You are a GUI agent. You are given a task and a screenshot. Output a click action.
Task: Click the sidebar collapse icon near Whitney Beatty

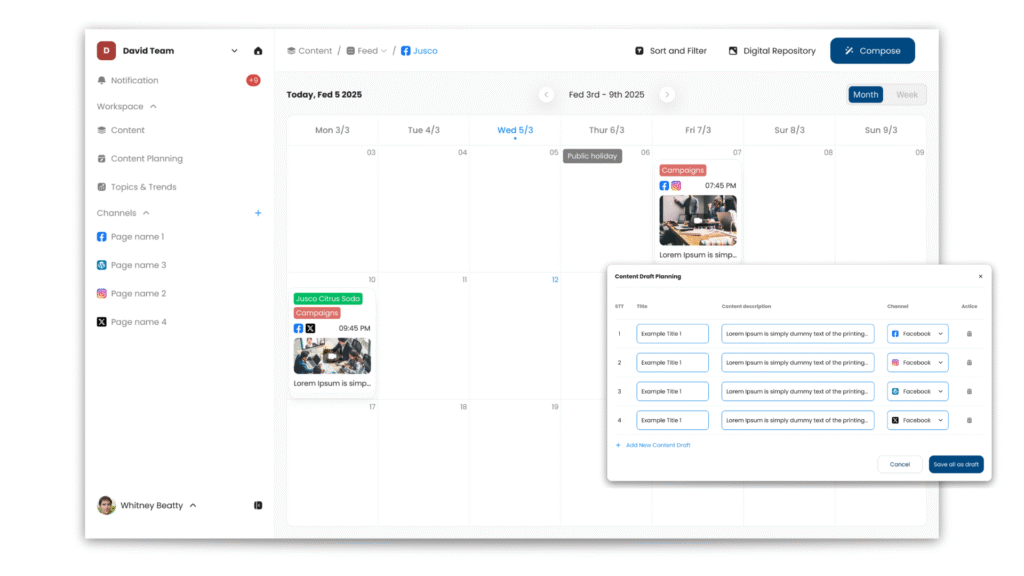coord(258,505)
